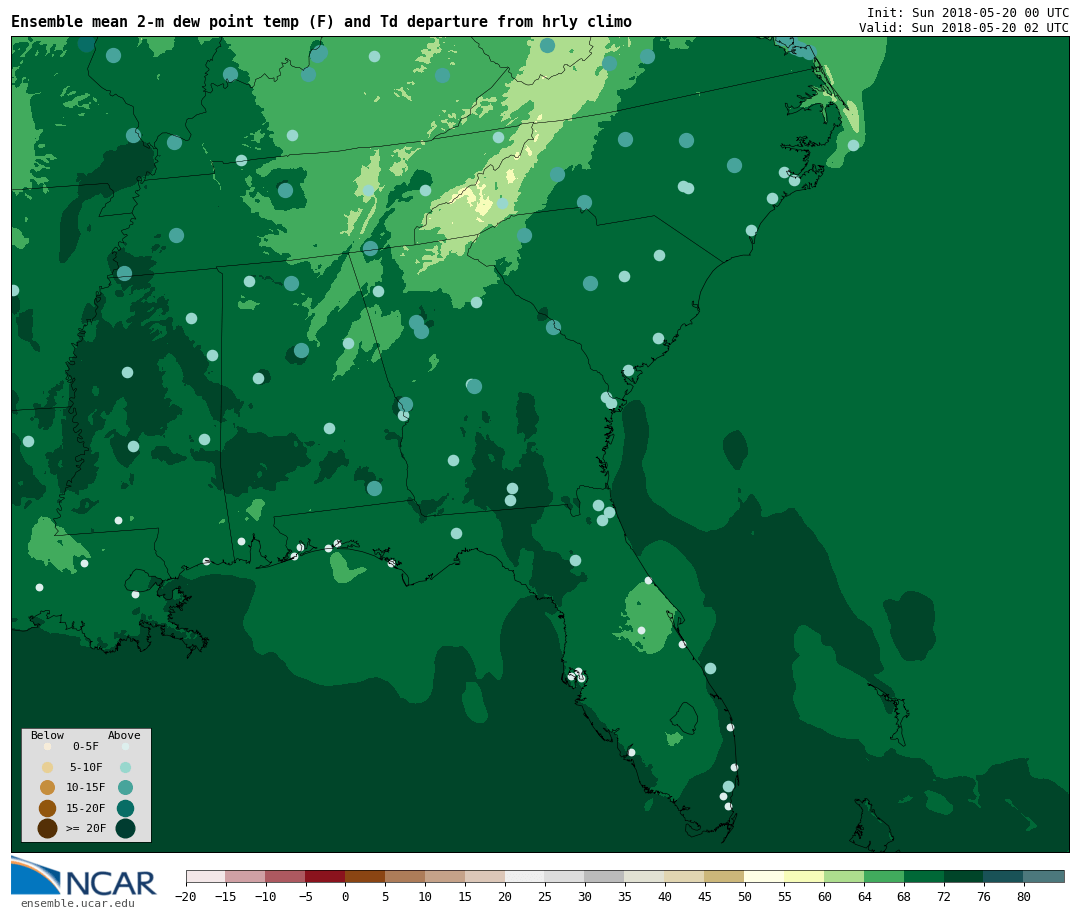Viewport: 1080px width, 915px height.
Task: Pick the gray 30 to 35 colorbar swatch
Action: [604, 876]
